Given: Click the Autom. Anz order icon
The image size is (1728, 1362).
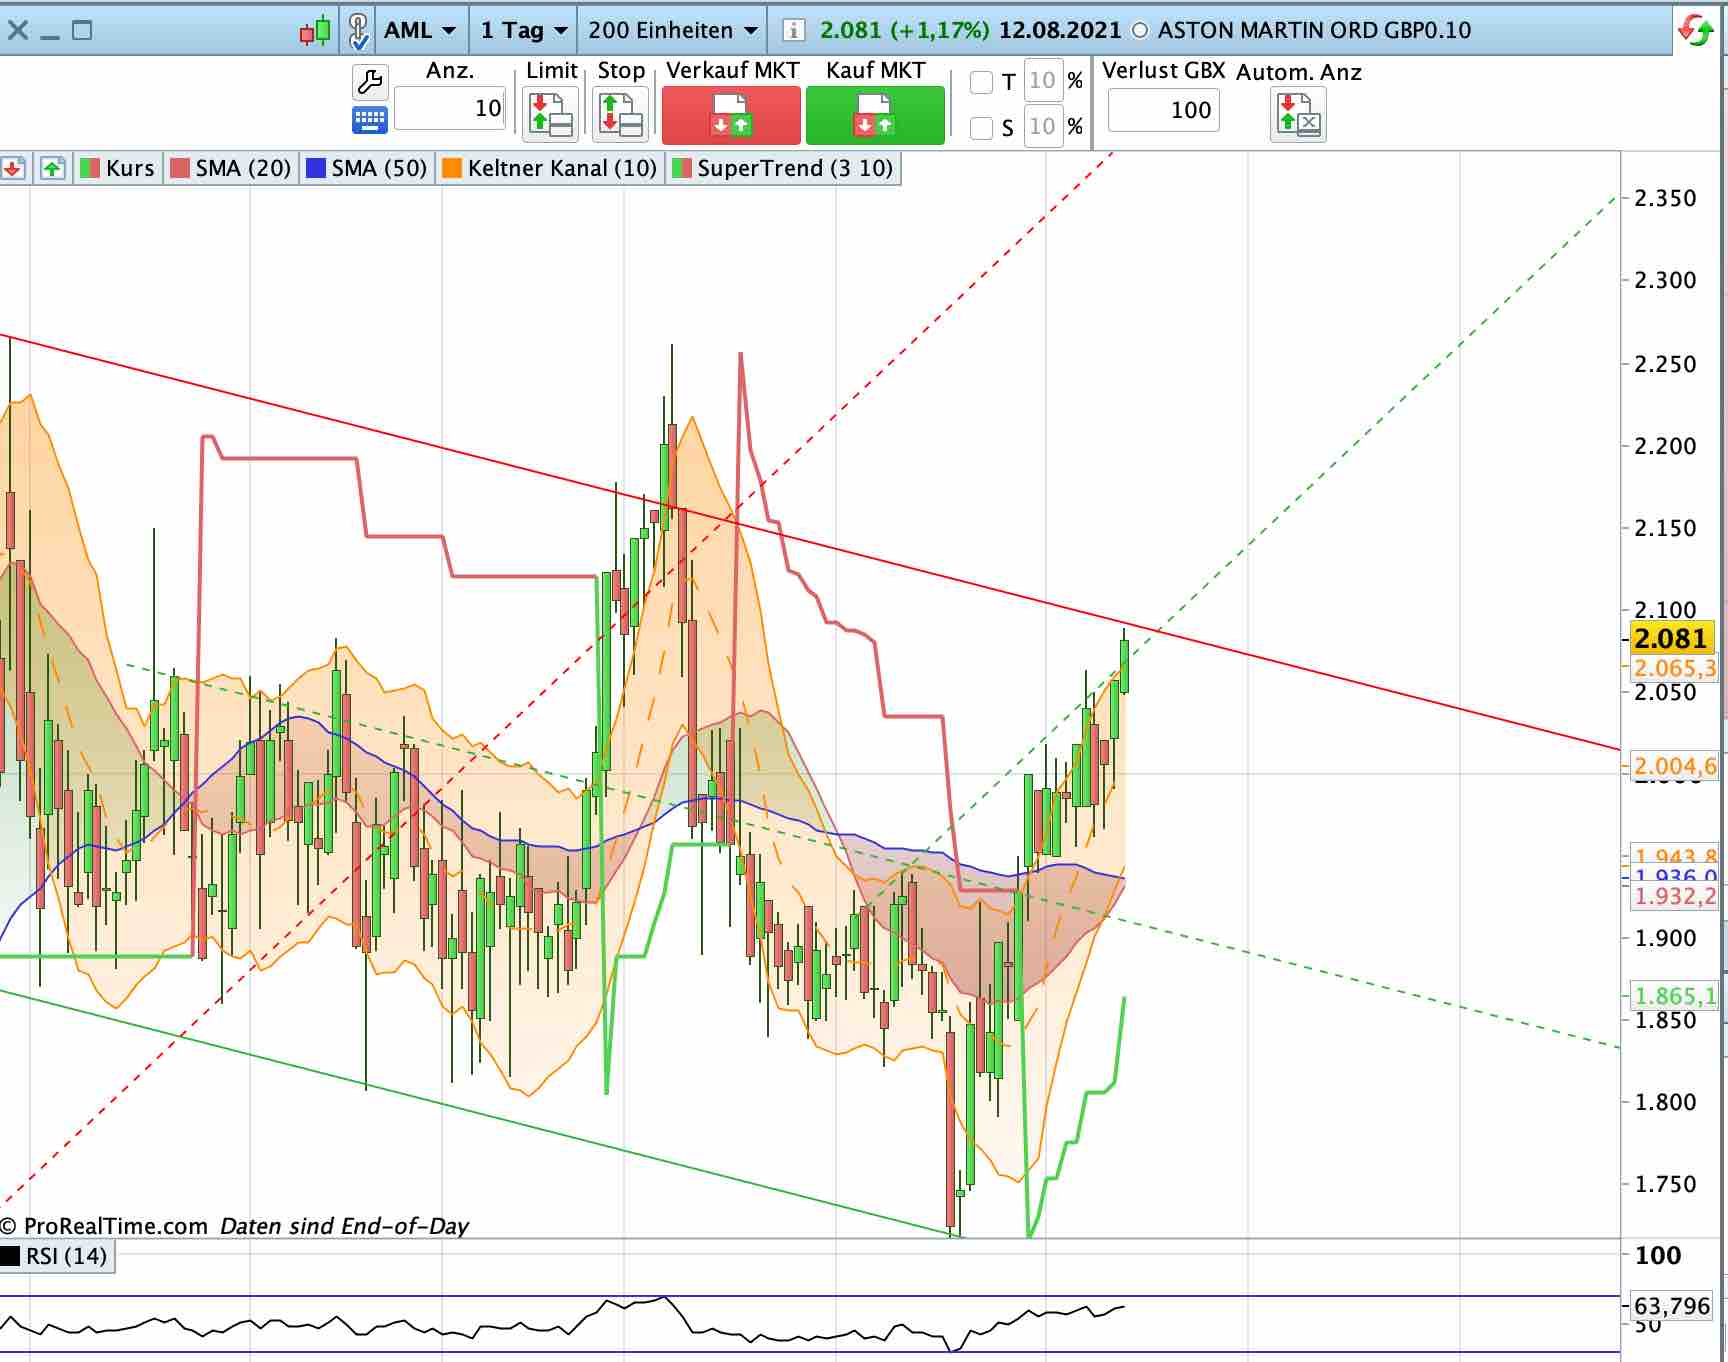Looking at the screenshot, I should (1298, 114).
